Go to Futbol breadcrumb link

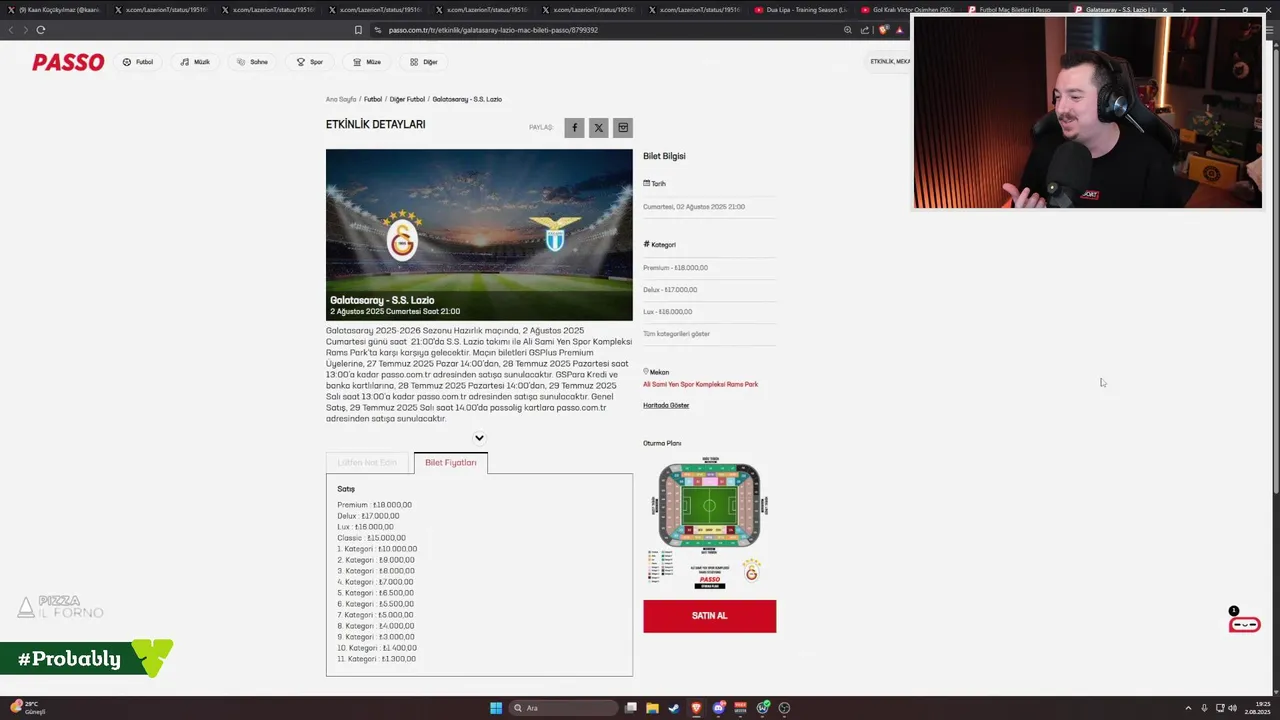373,99
